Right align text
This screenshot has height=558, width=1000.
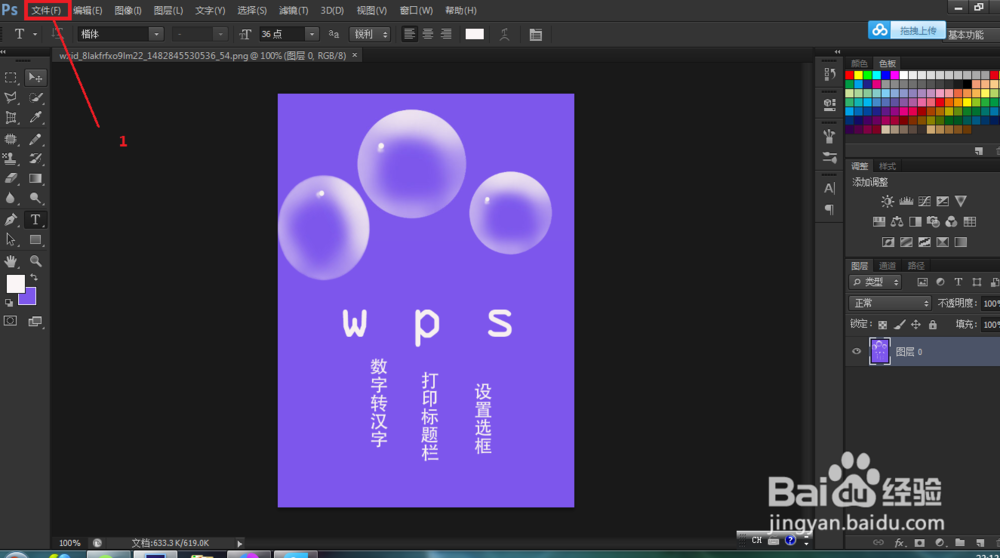[x=446, y=34]
